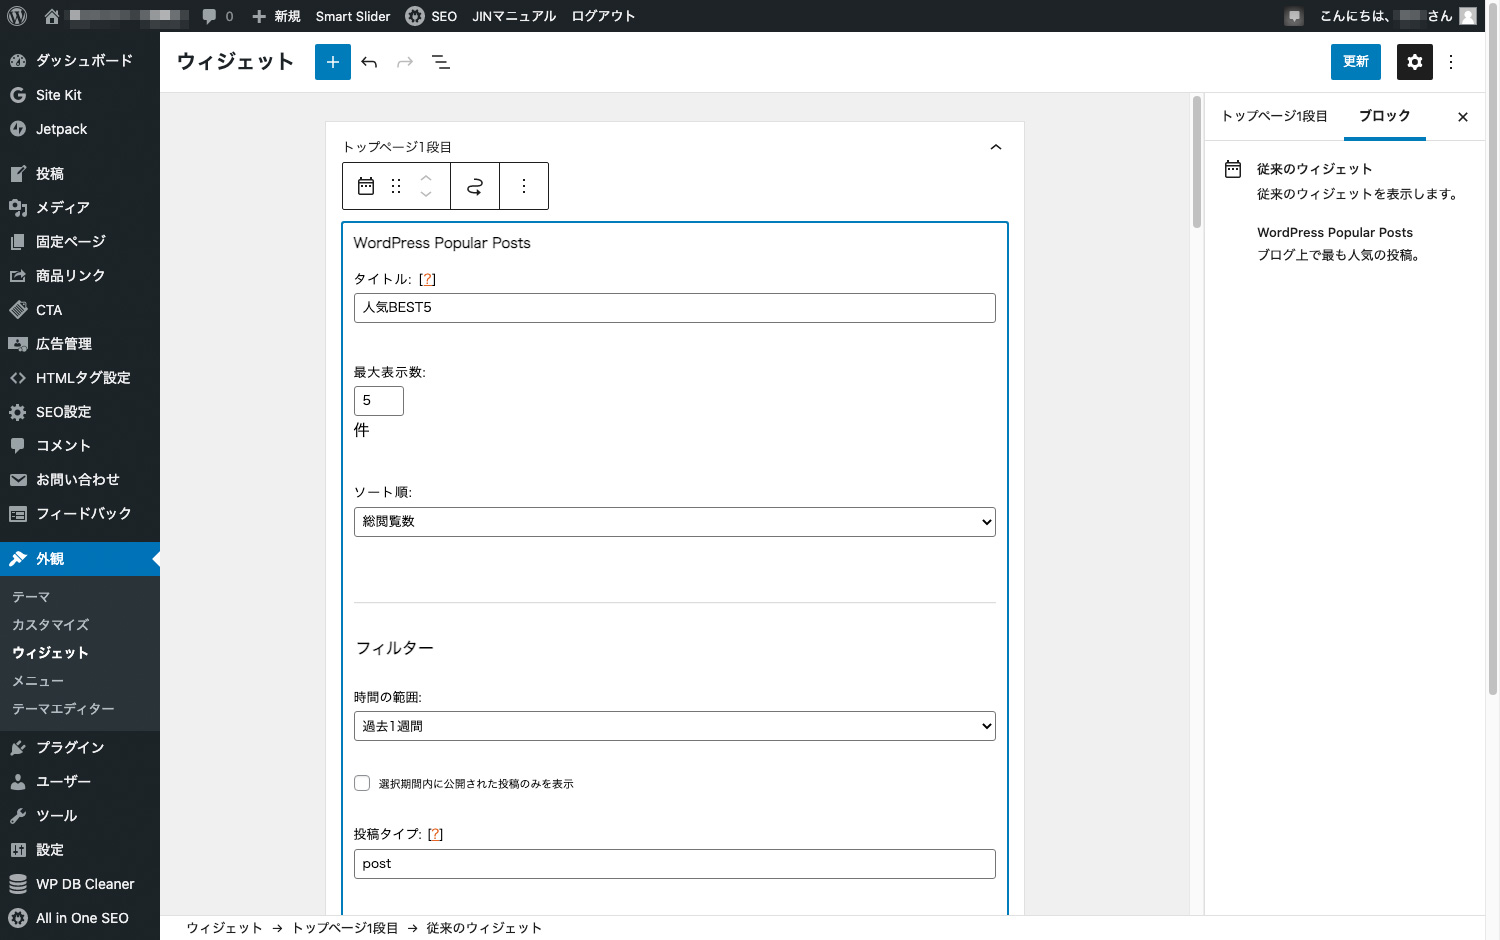Redo the change

(x=405, y=62)
